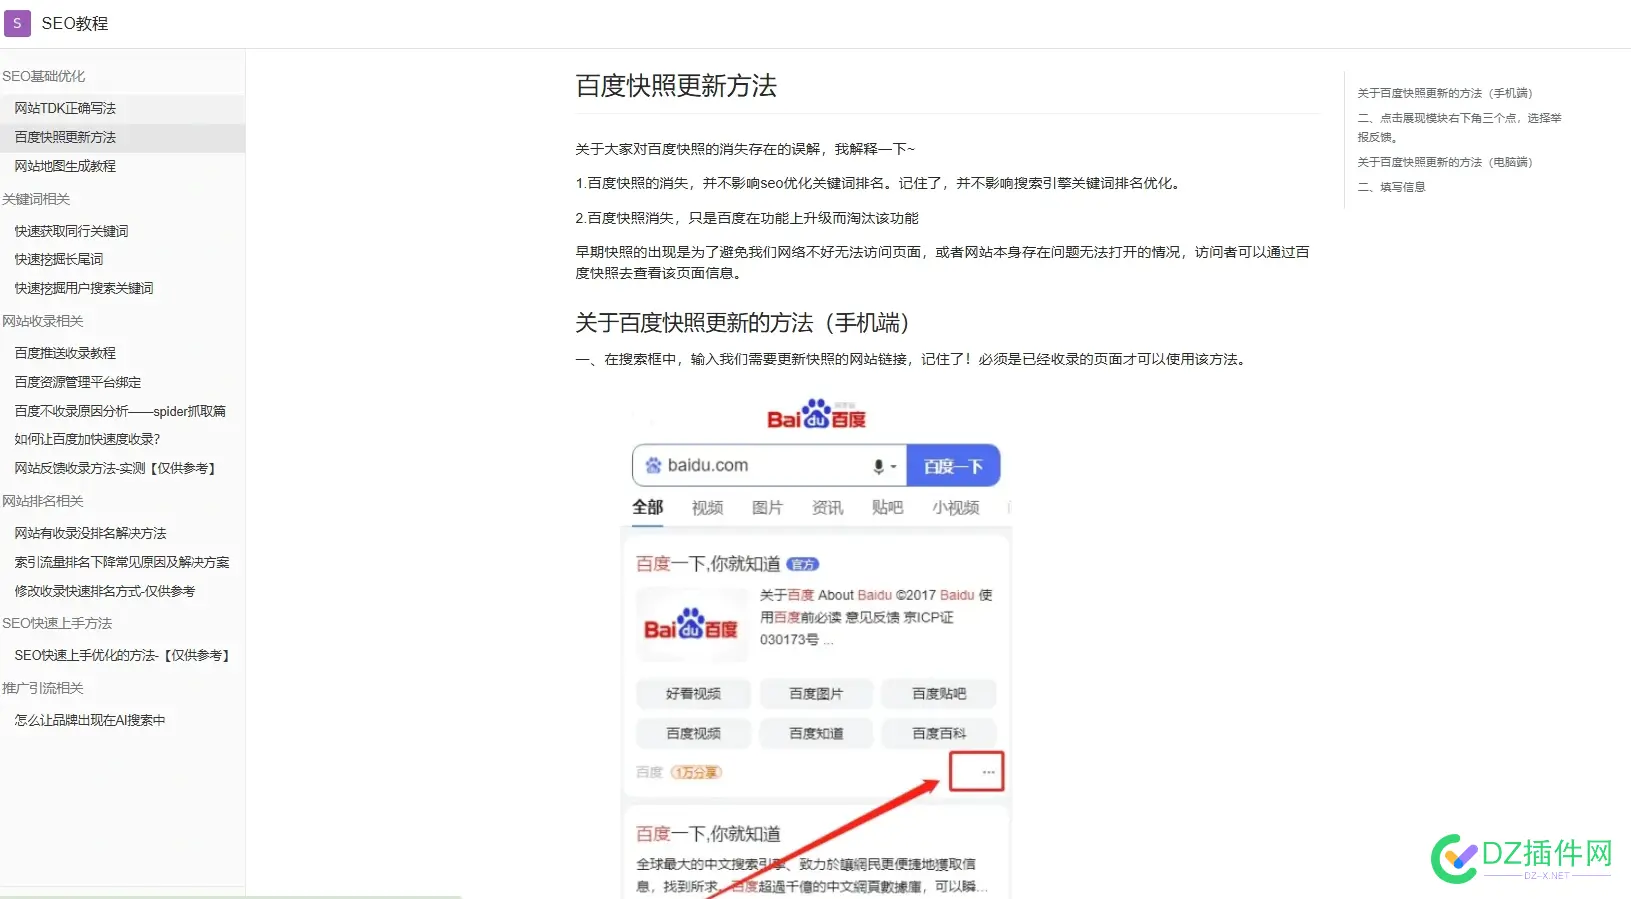Click the SEO快速上手方法 section heading
Image resolution: width=1631 pixels, height=899 pixels.
coord(57,623)
